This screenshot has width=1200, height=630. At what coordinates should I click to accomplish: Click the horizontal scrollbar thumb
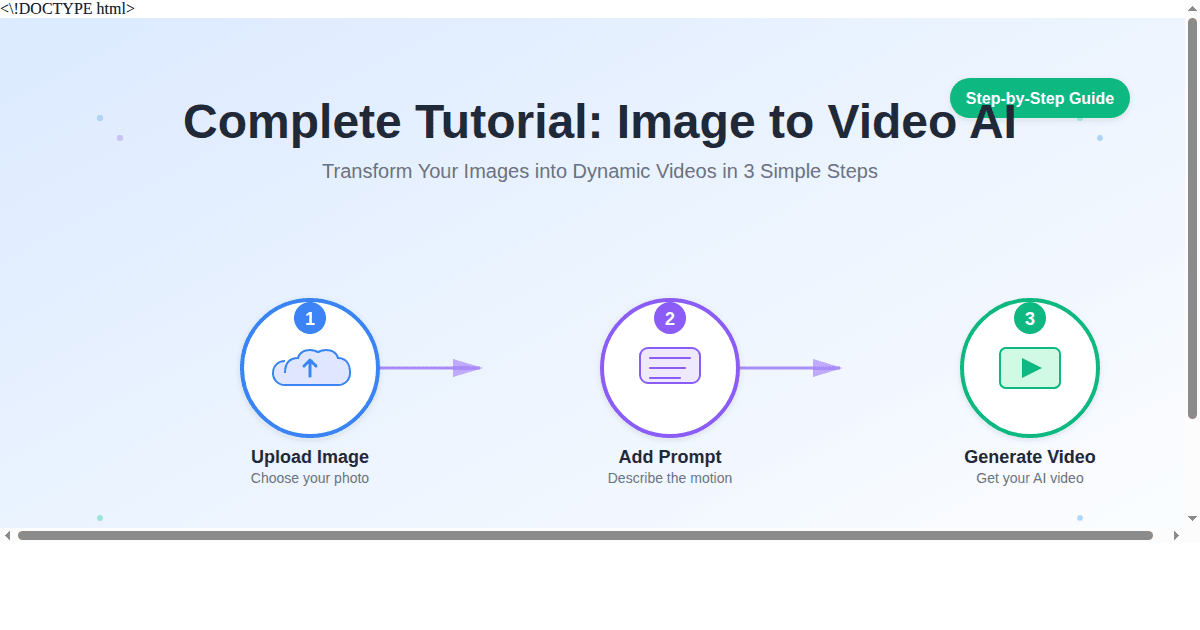(585, 535)
